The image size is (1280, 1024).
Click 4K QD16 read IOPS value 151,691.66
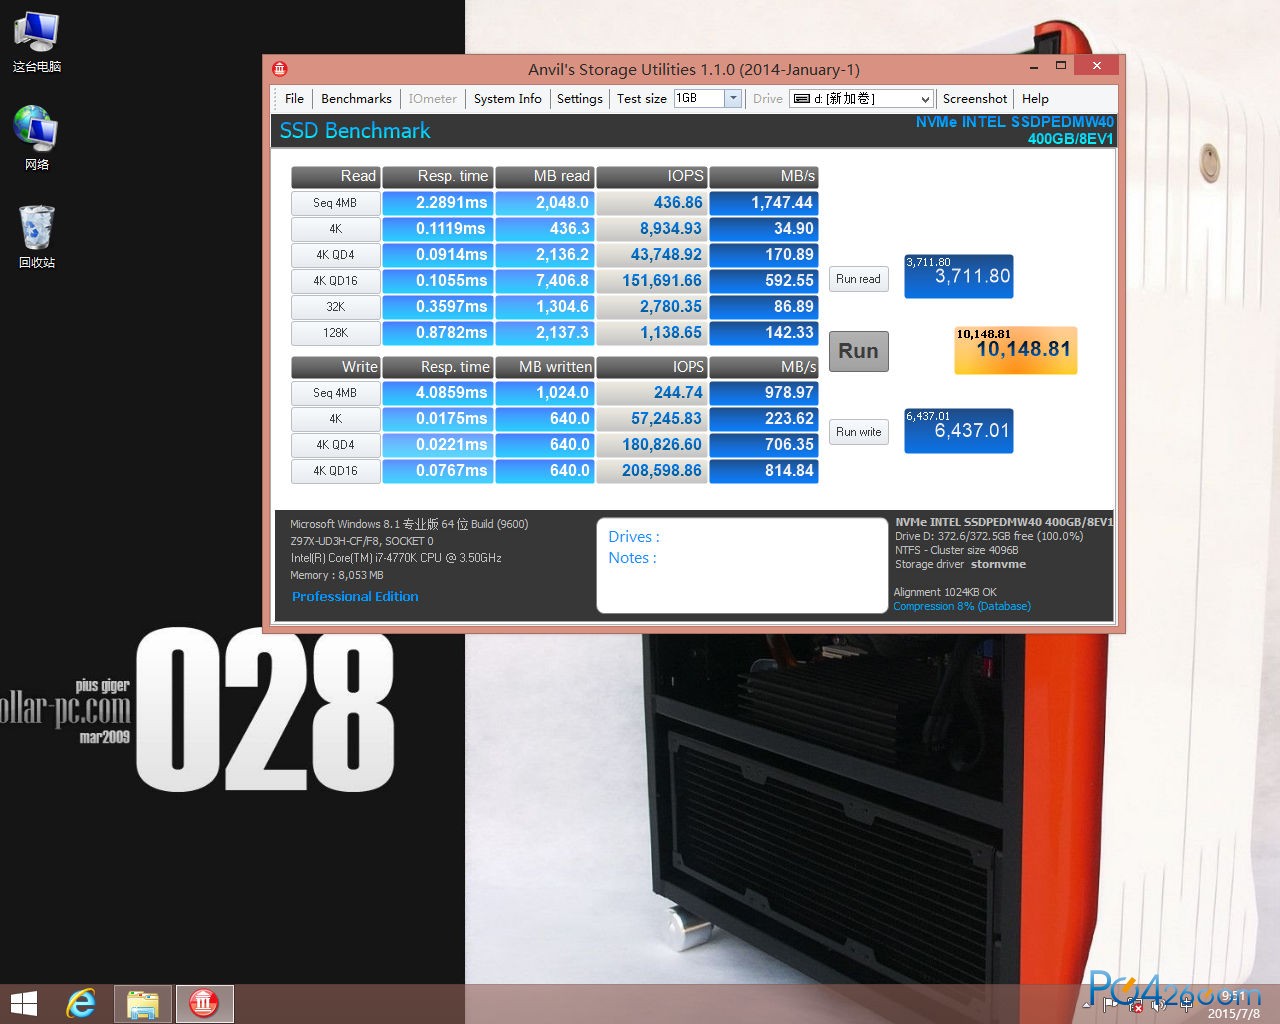(652, 281)
